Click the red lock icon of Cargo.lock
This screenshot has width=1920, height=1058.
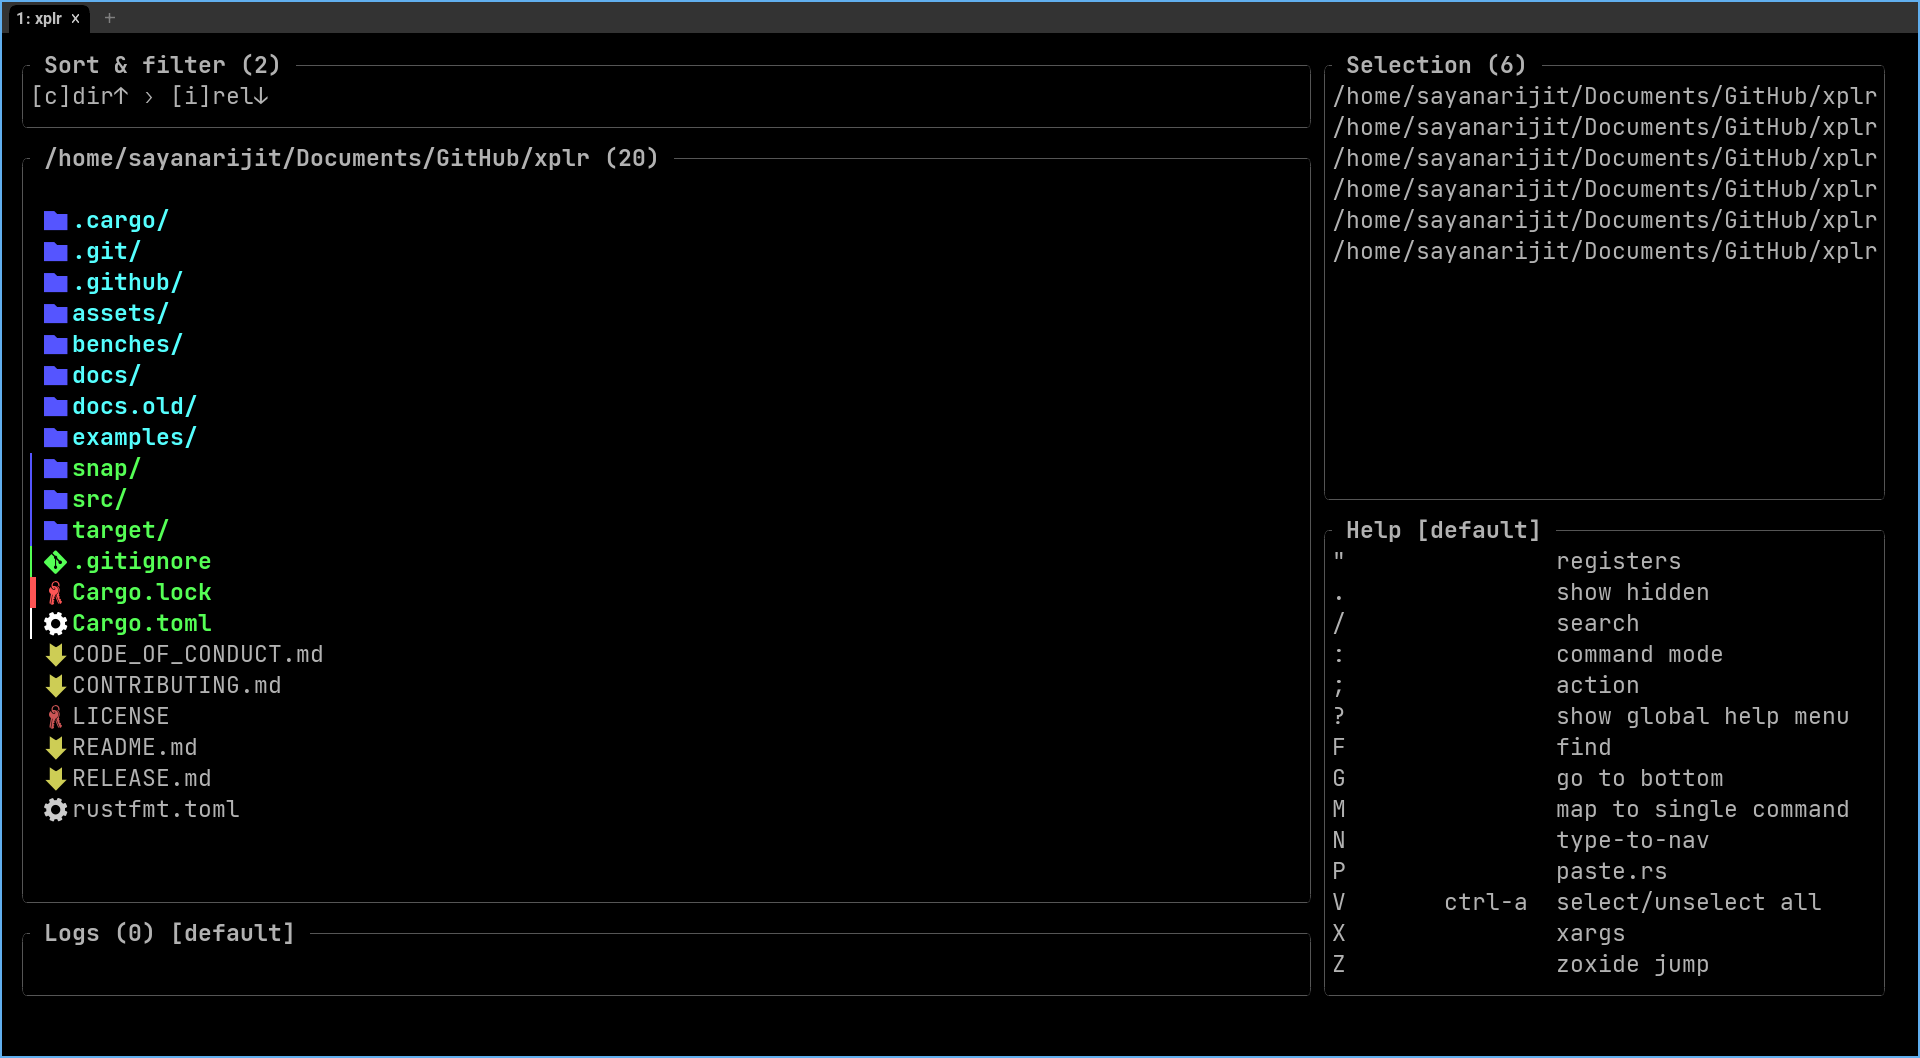56,593
